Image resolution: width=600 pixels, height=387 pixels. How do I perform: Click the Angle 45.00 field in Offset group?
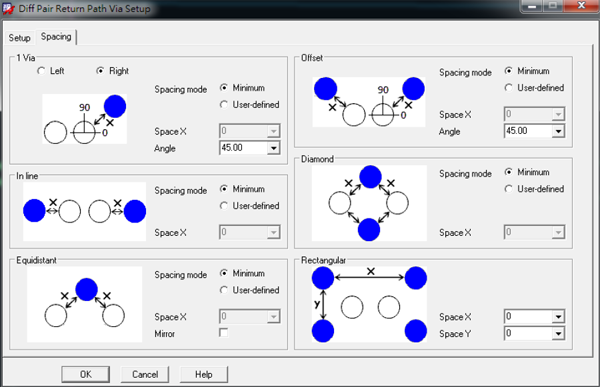(x=528, y=131)
